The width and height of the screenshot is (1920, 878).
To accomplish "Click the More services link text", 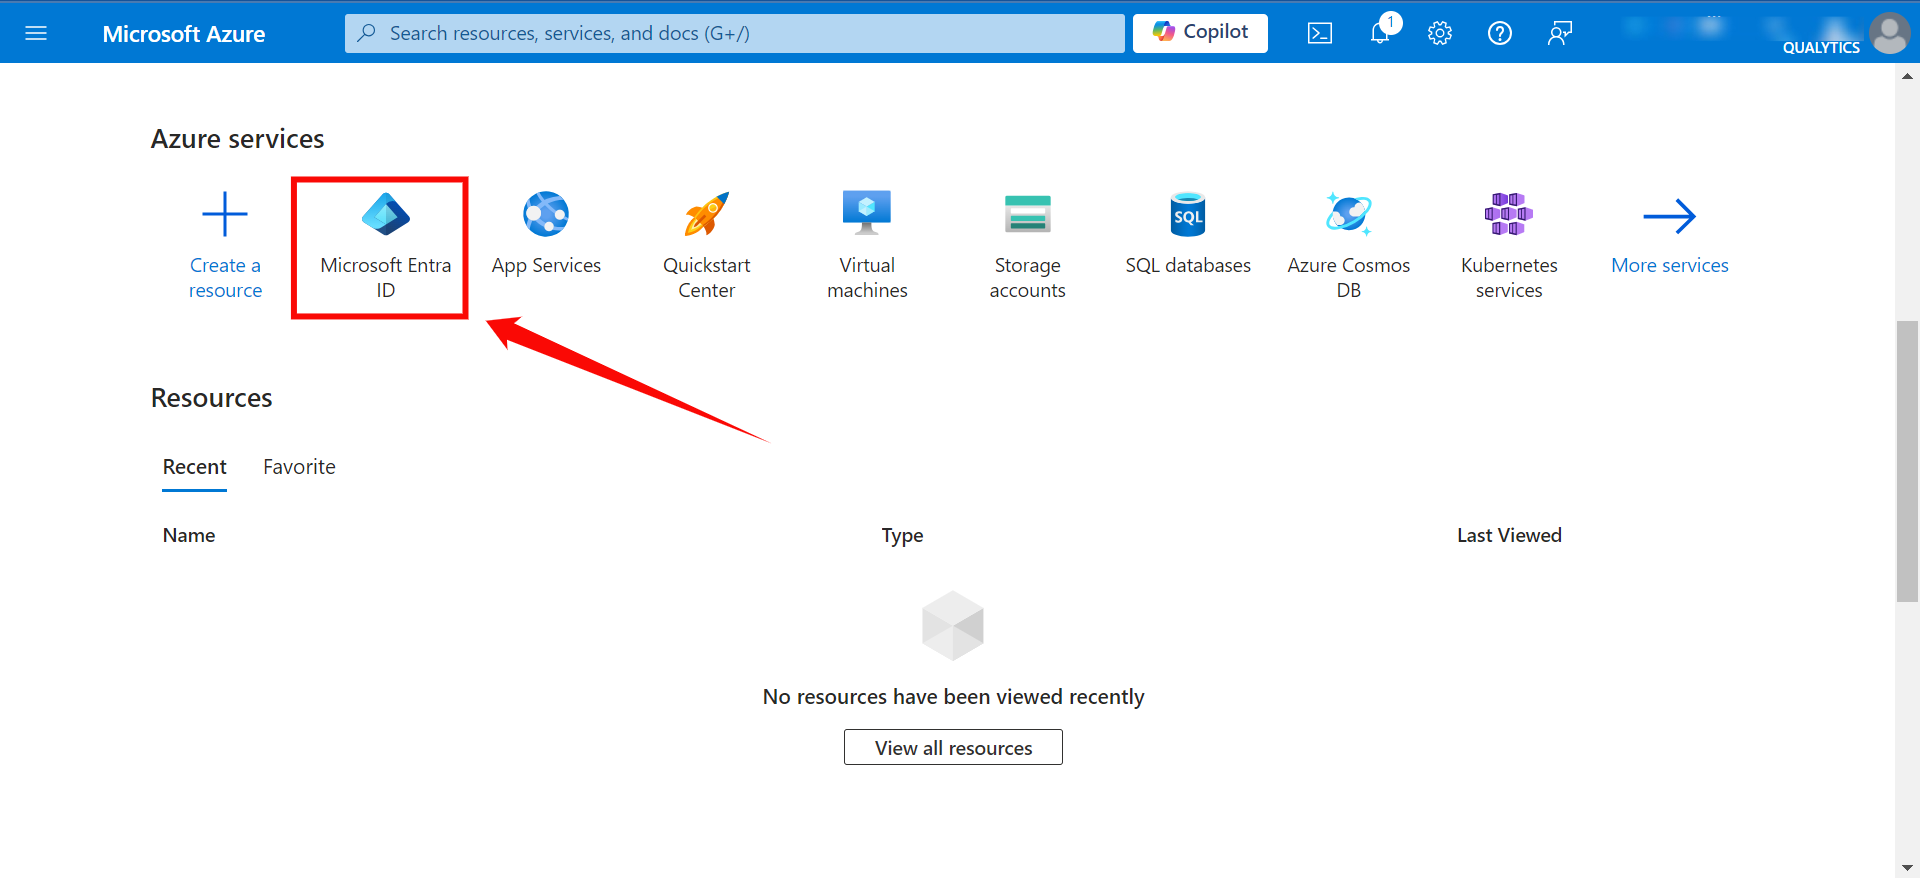I will (x=1670, y=265).
